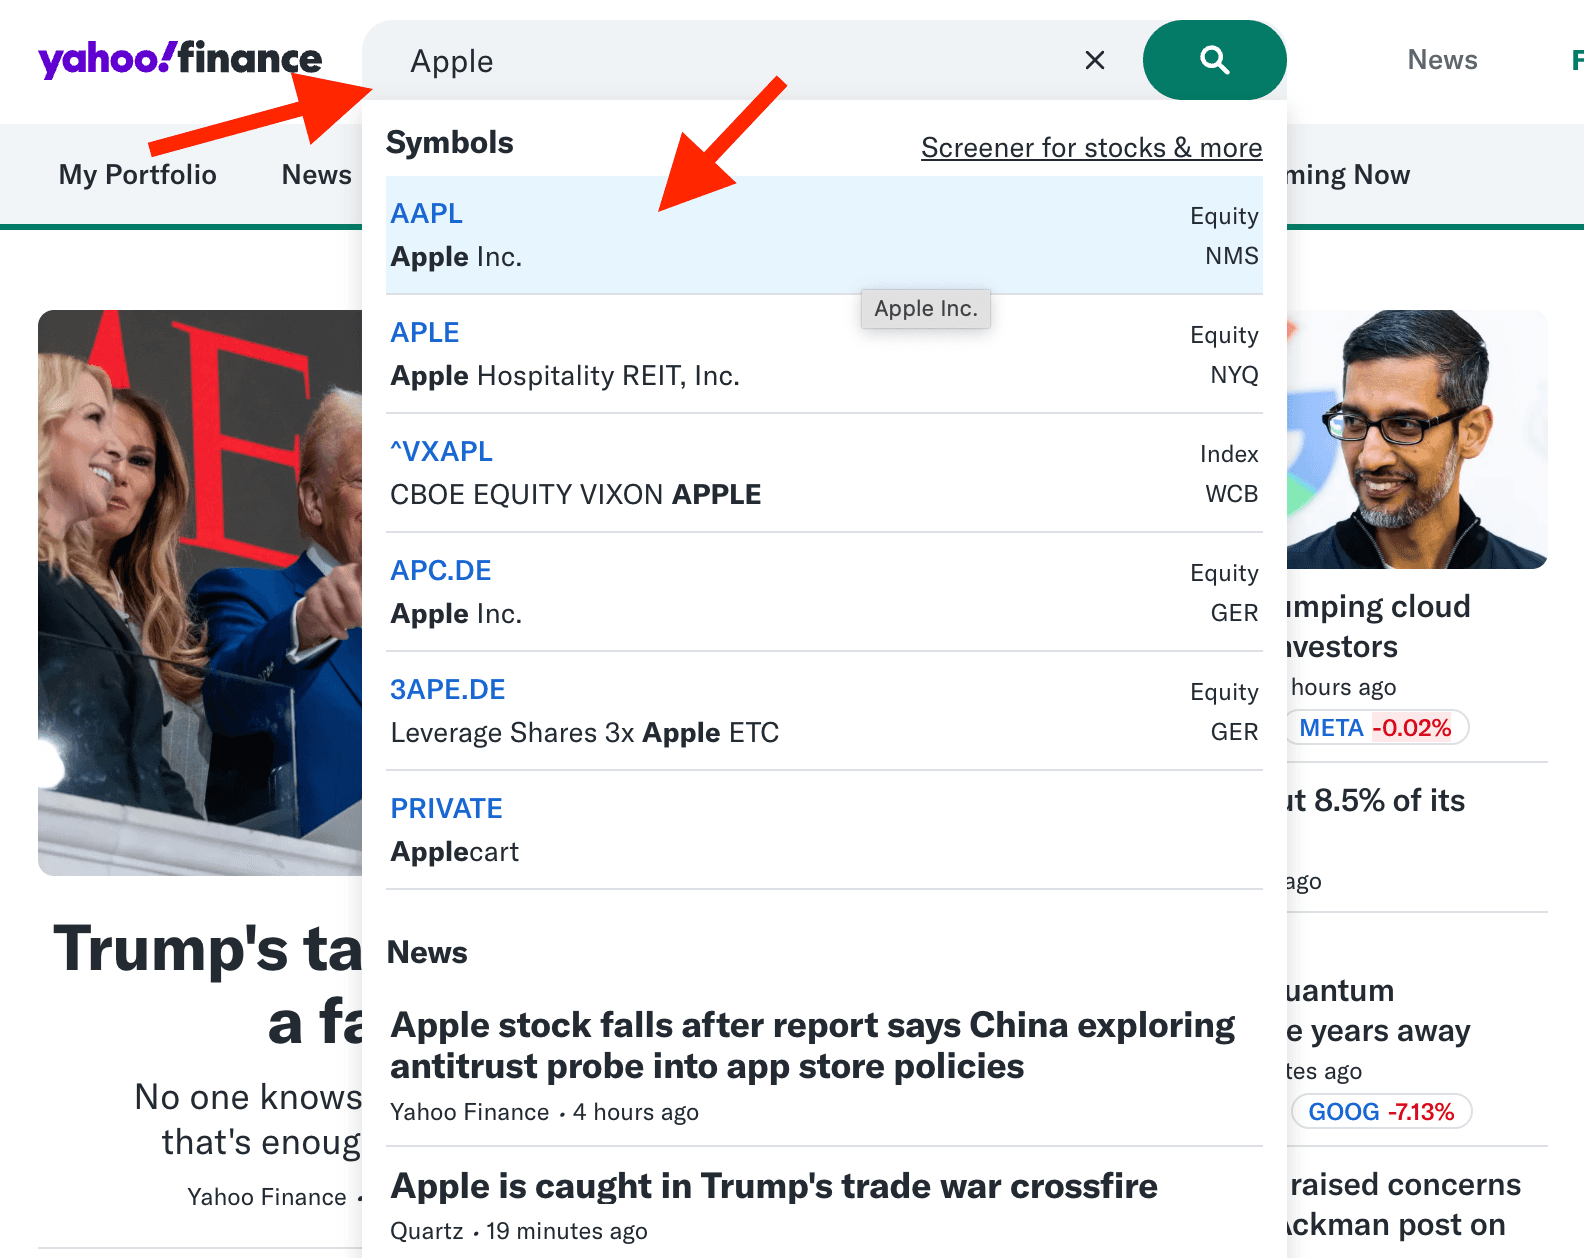The width and height of the screenshot is (1584, 1258).
Task: Select APC.DE Apple Inc. German listing
Action: click(824, 592)
